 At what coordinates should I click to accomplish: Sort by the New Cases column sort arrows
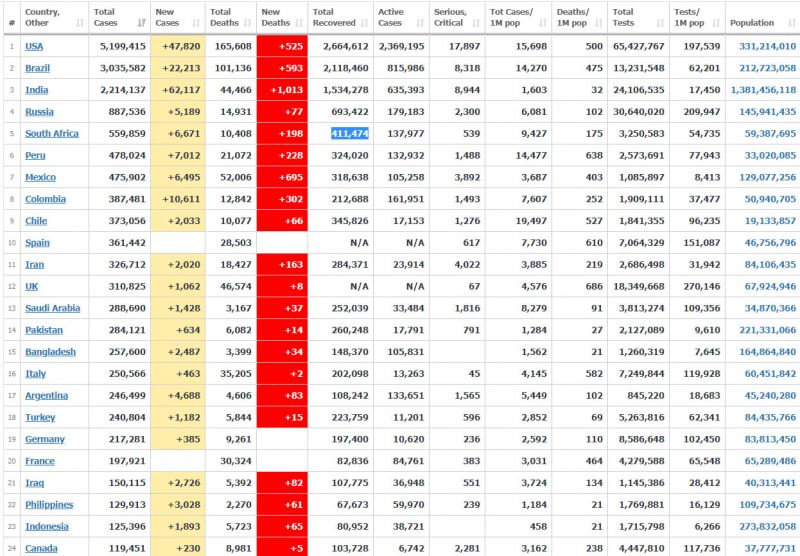click(x=196, y=23)
